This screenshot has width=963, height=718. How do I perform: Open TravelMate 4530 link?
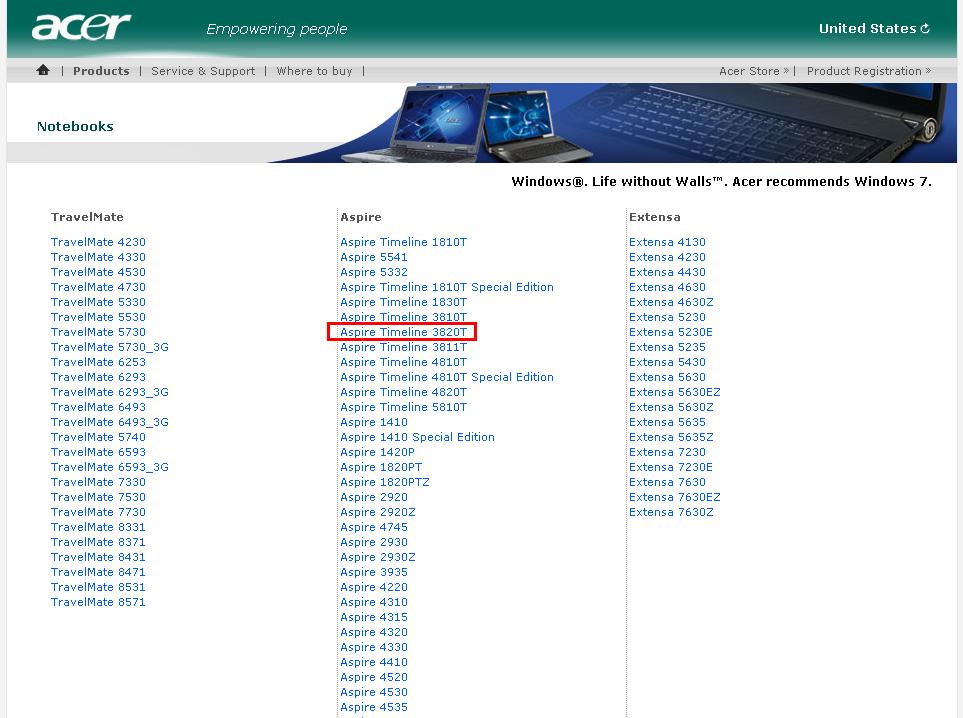click(98, 272)
